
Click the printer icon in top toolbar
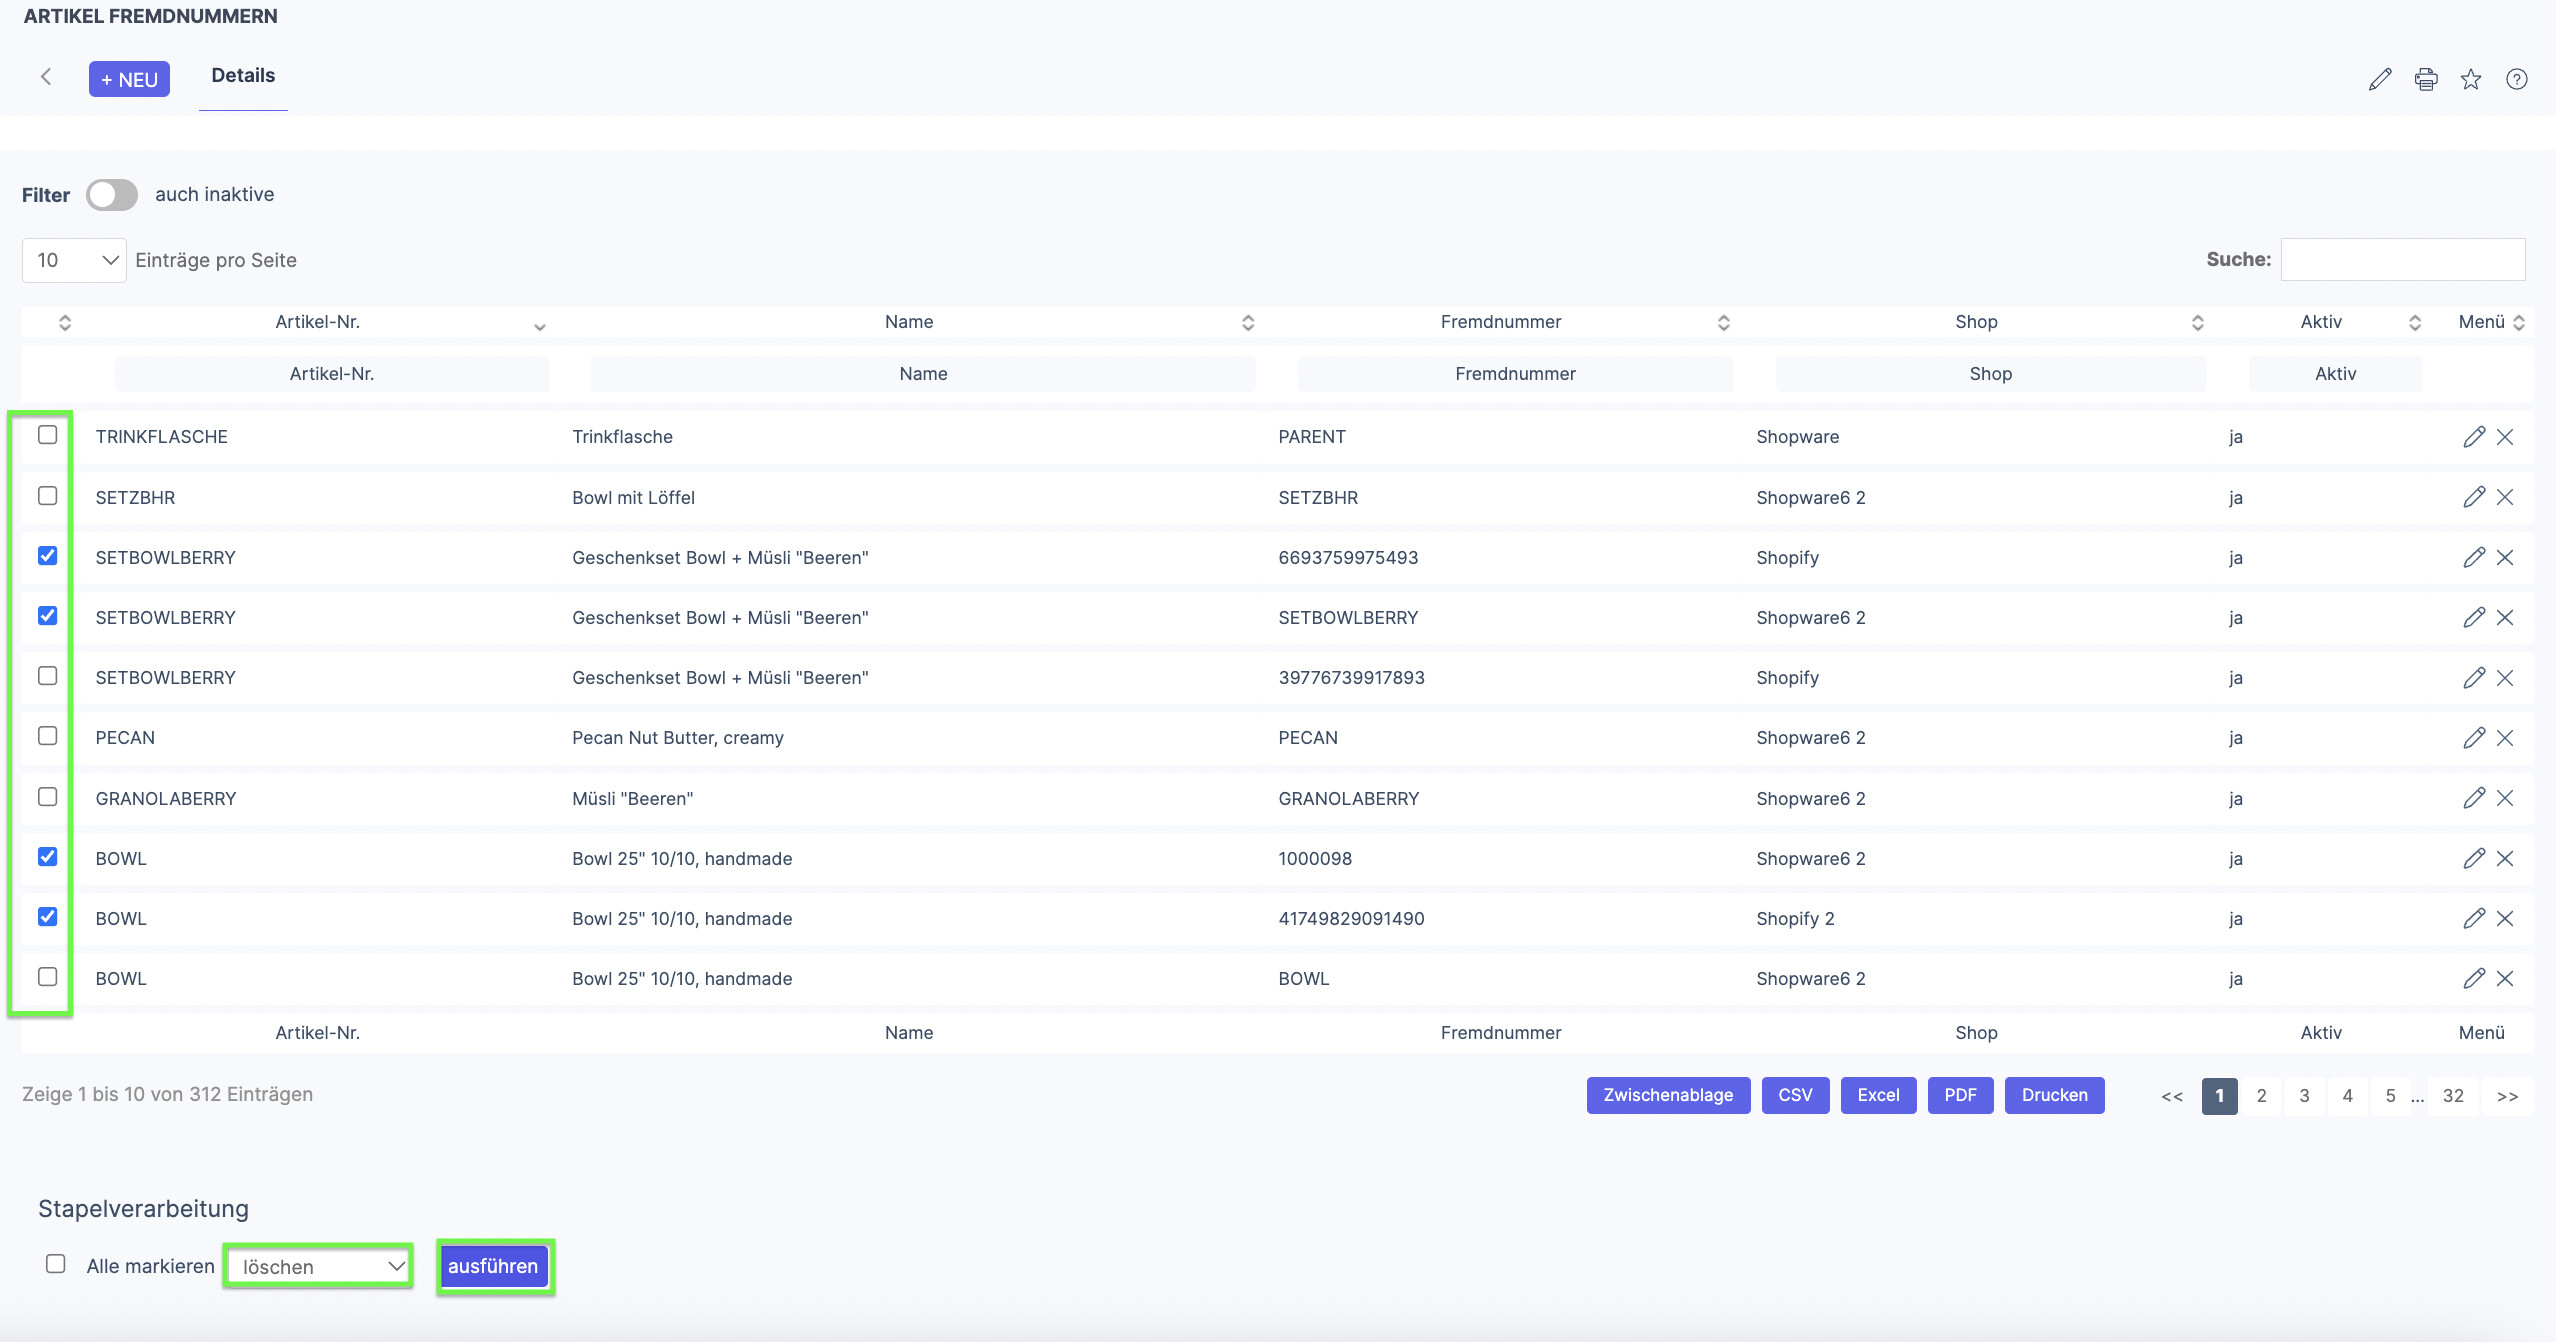click(2426, 79)
